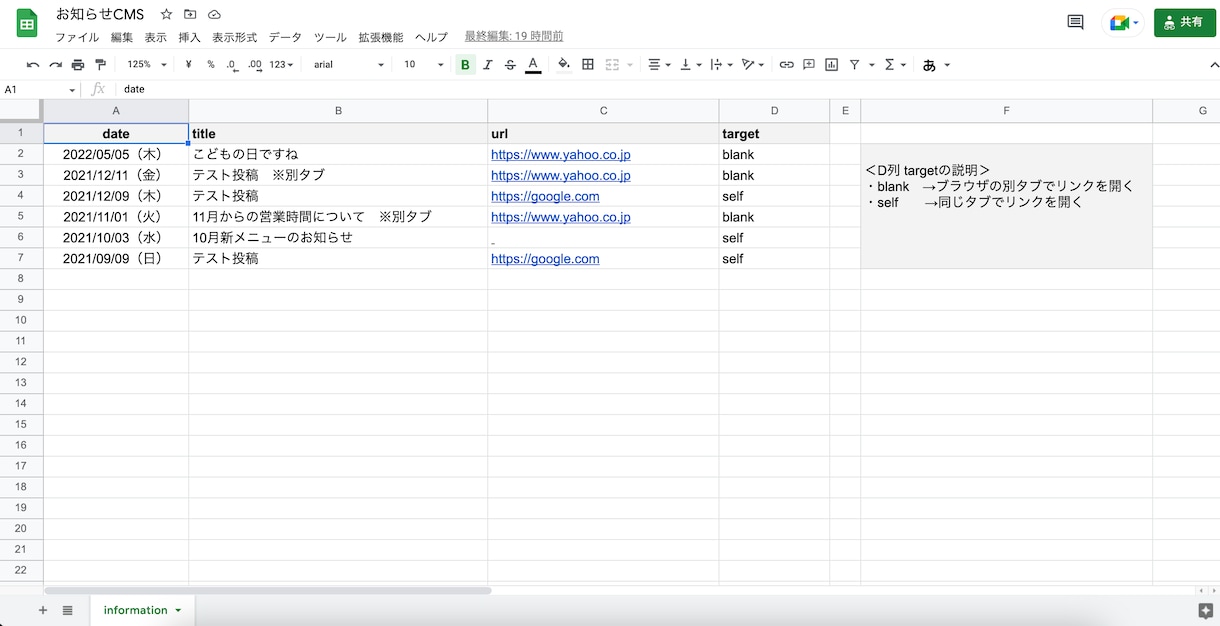Open the arial font dropdown

pyautogui.click(x=348, y=65)
